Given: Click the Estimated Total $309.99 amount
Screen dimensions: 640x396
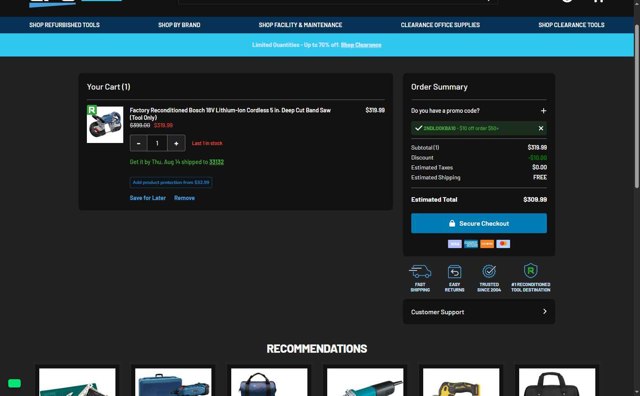Looking at the screenshot, I should coord(535,200).
